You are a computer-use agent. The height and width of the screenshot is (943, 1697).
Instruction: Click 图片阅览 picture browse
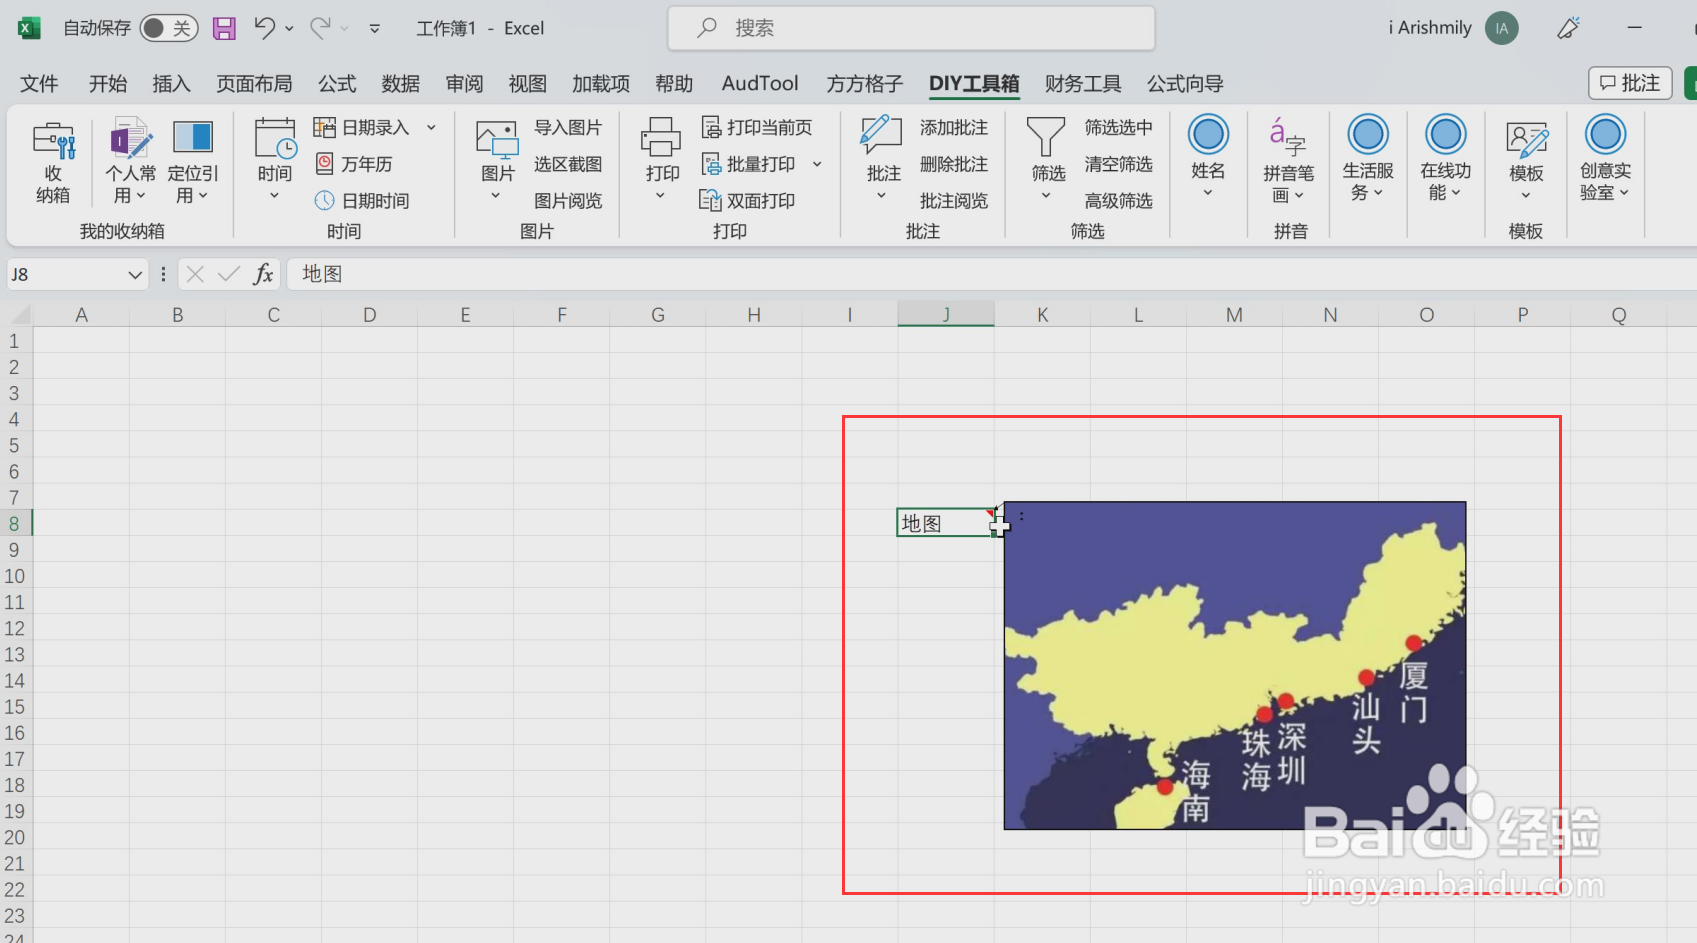tap(568, 201)
